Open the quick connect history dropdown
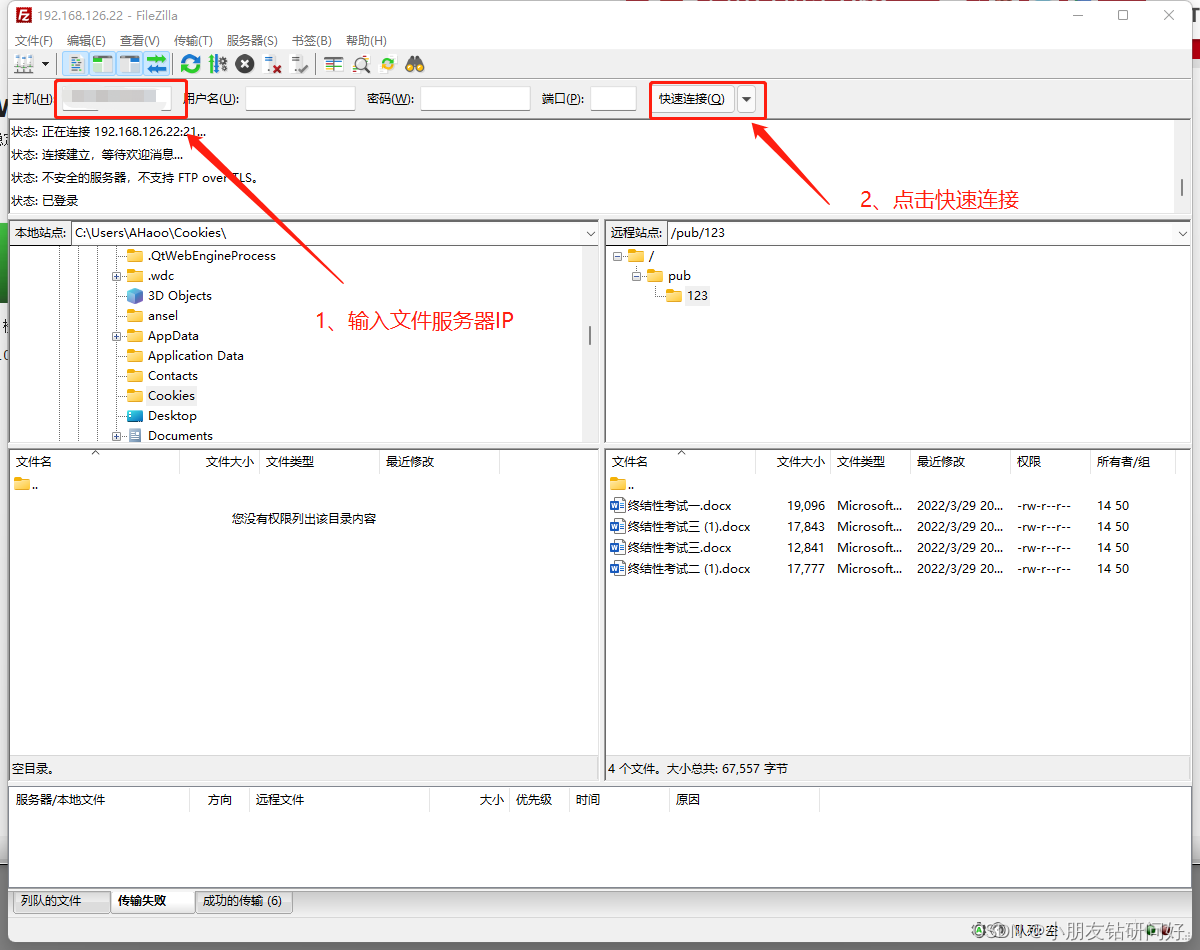The height and width of the screenshot is (950, 1200). [747, 98]
